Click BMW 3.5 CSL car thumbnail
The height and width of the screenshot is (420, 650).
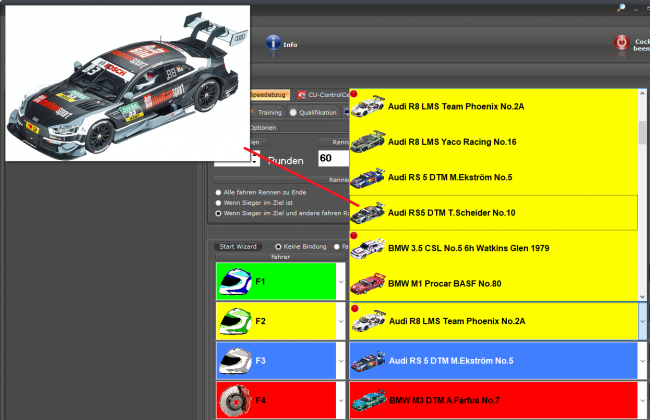click(x=368, y=248)
